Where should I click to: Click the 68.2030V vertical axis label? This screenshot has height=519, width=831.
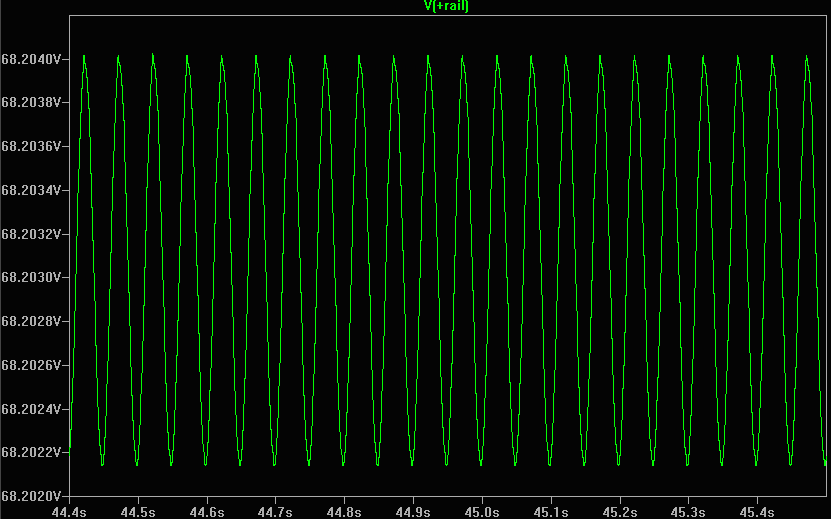(31, 277)
